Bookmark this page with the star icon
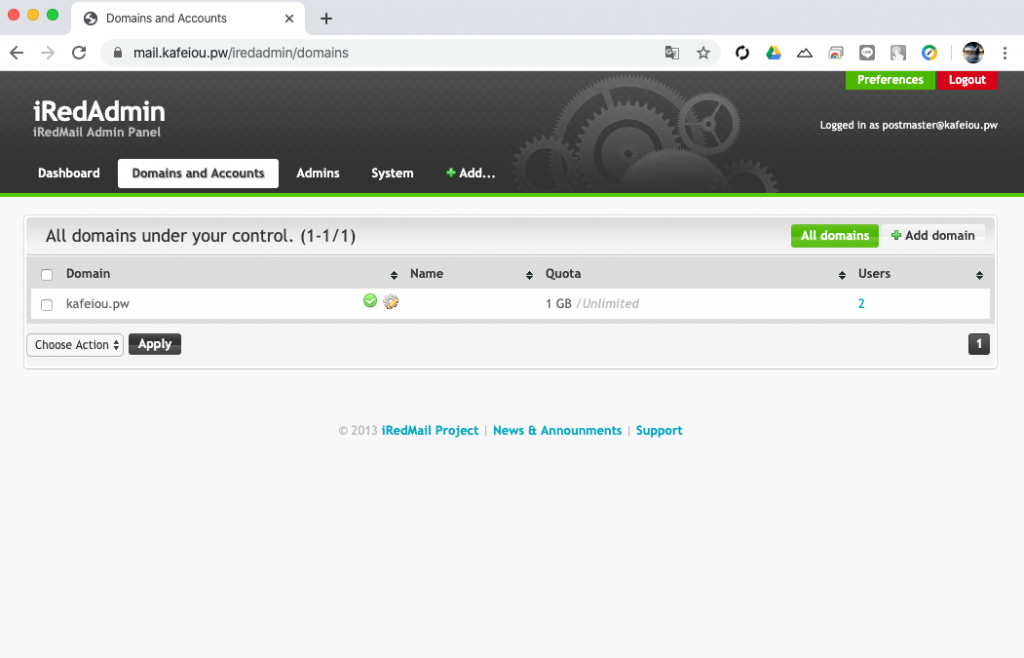1024x658 pixels. tap(703, 53)
